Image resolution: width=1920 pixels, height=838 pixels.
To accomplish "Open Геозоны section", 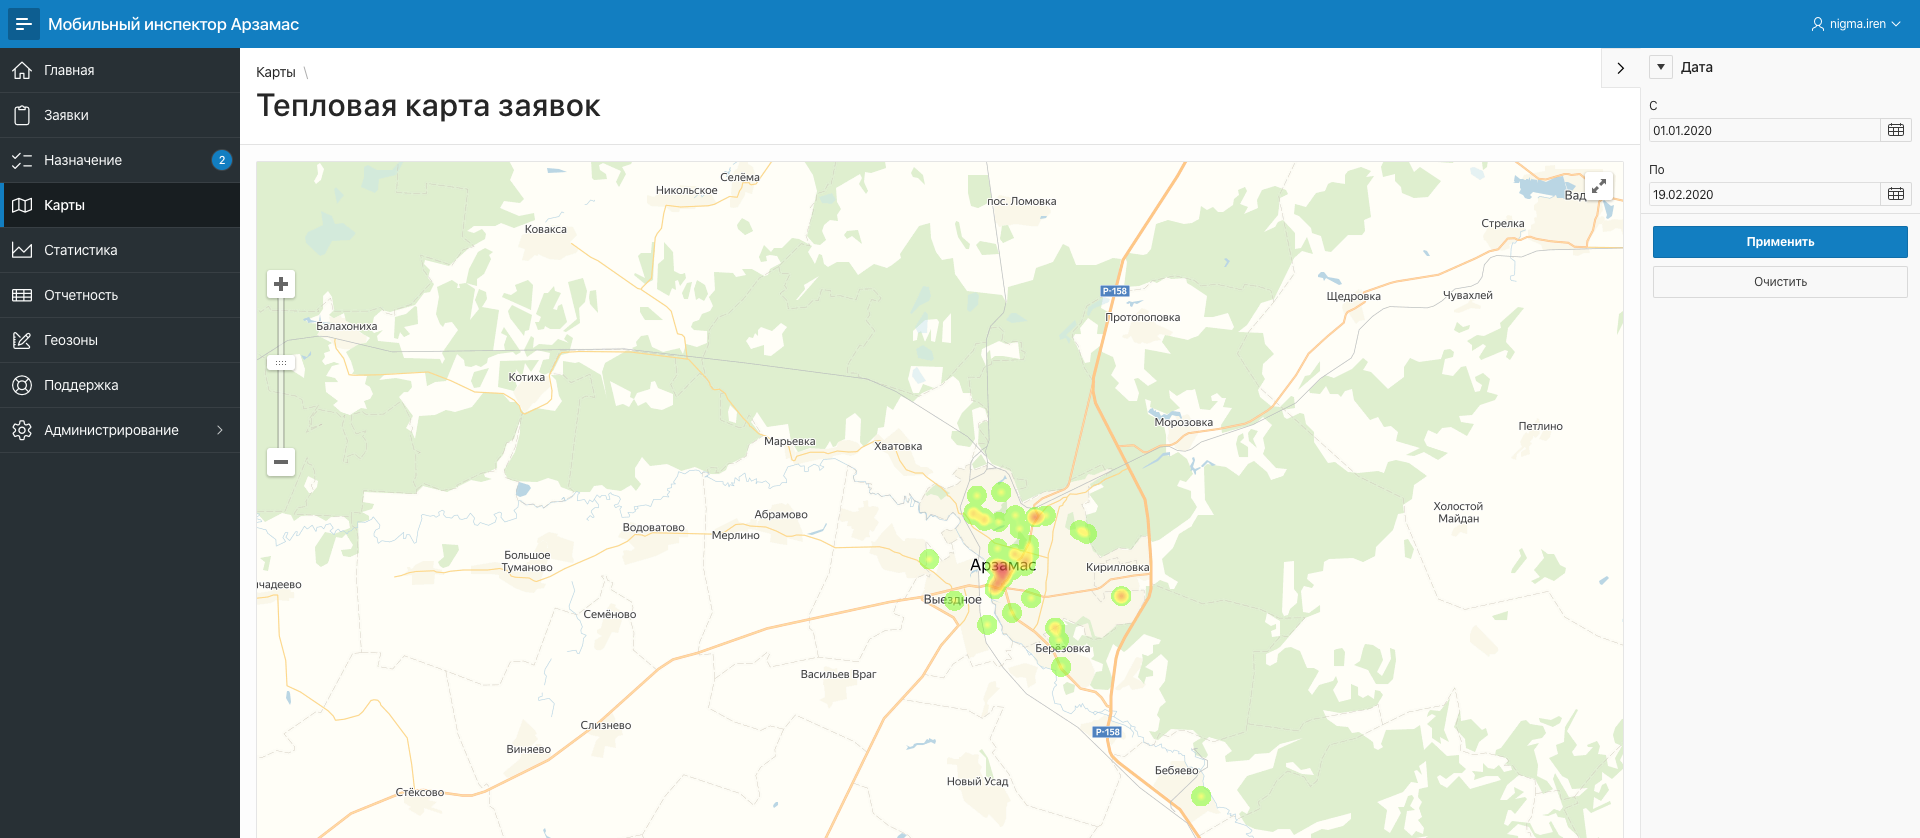I will (120, 340).
